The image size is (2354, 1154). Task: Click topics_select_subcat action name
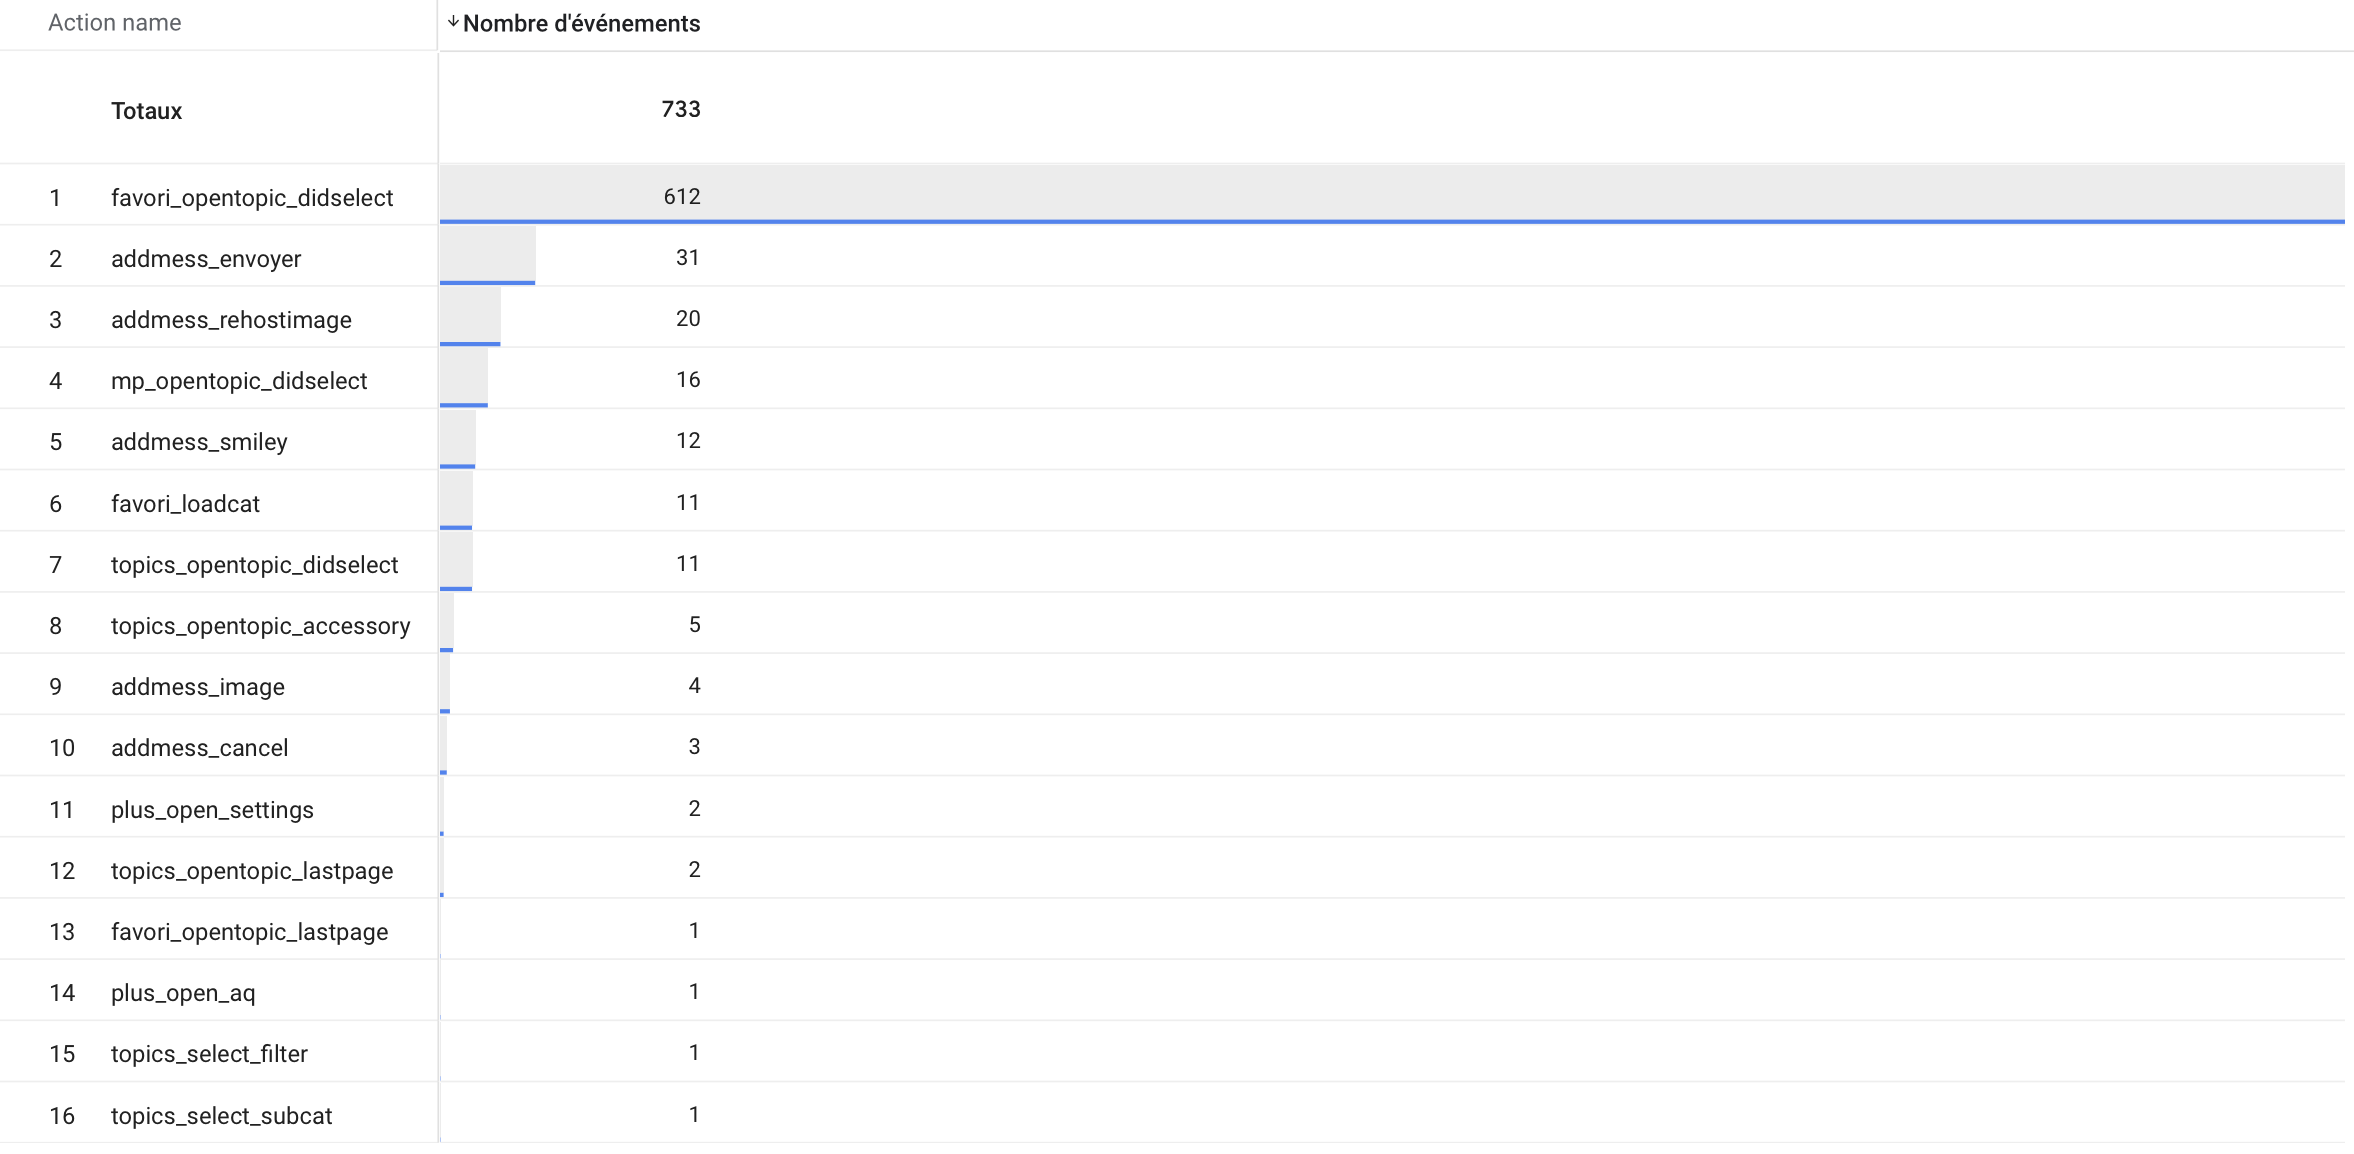tap(221, 1116)
